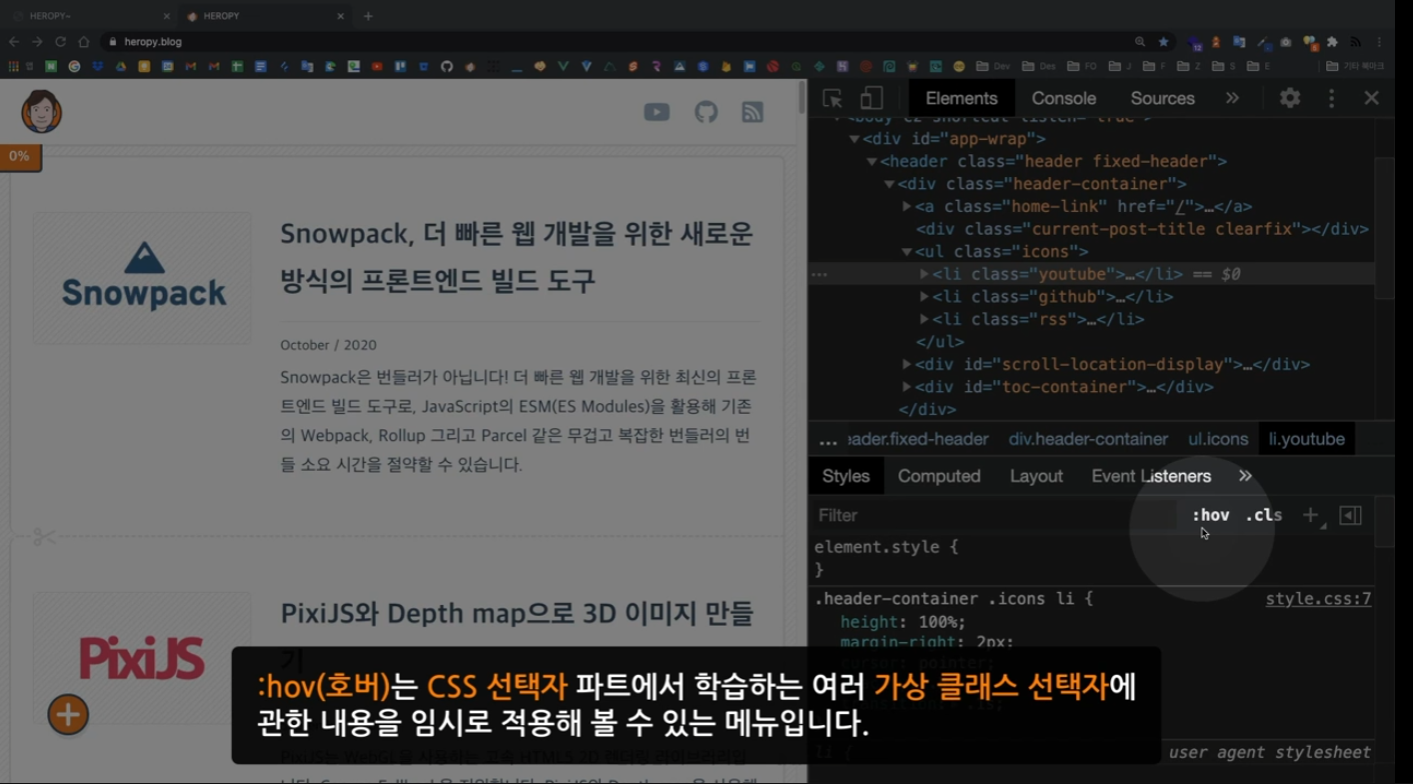Open the GitHub icon in blog header

pyautogui.click(x=706, y=112)
